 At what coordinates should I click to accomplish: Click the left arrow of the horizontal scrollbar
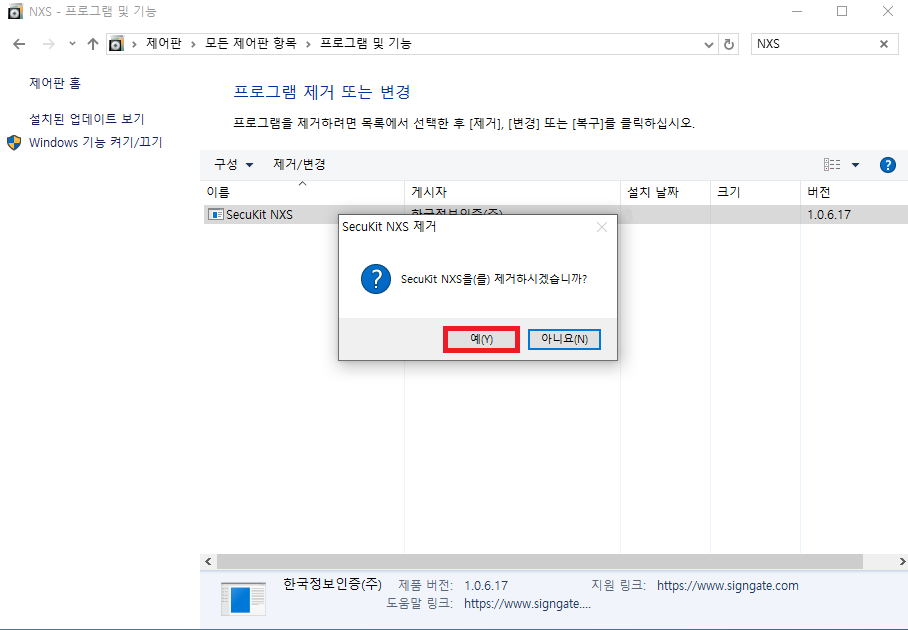tap(208, 562)
